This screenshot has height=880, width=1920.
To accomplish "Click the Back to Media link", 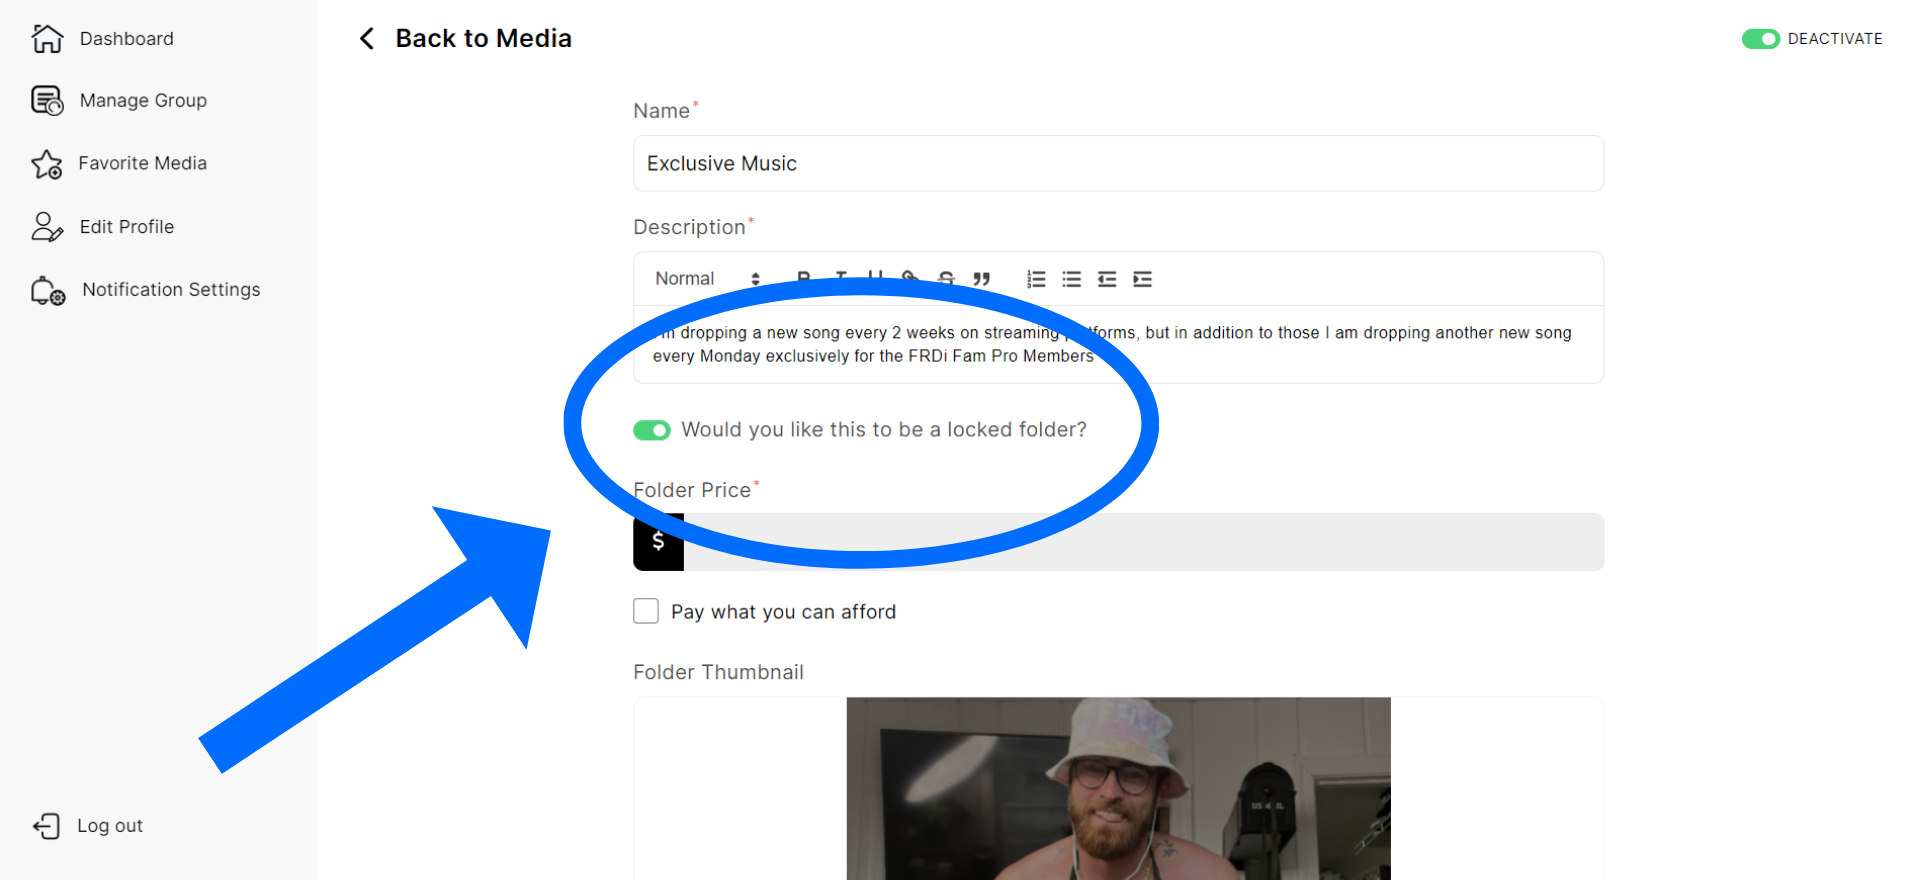I will pos(483,39).
